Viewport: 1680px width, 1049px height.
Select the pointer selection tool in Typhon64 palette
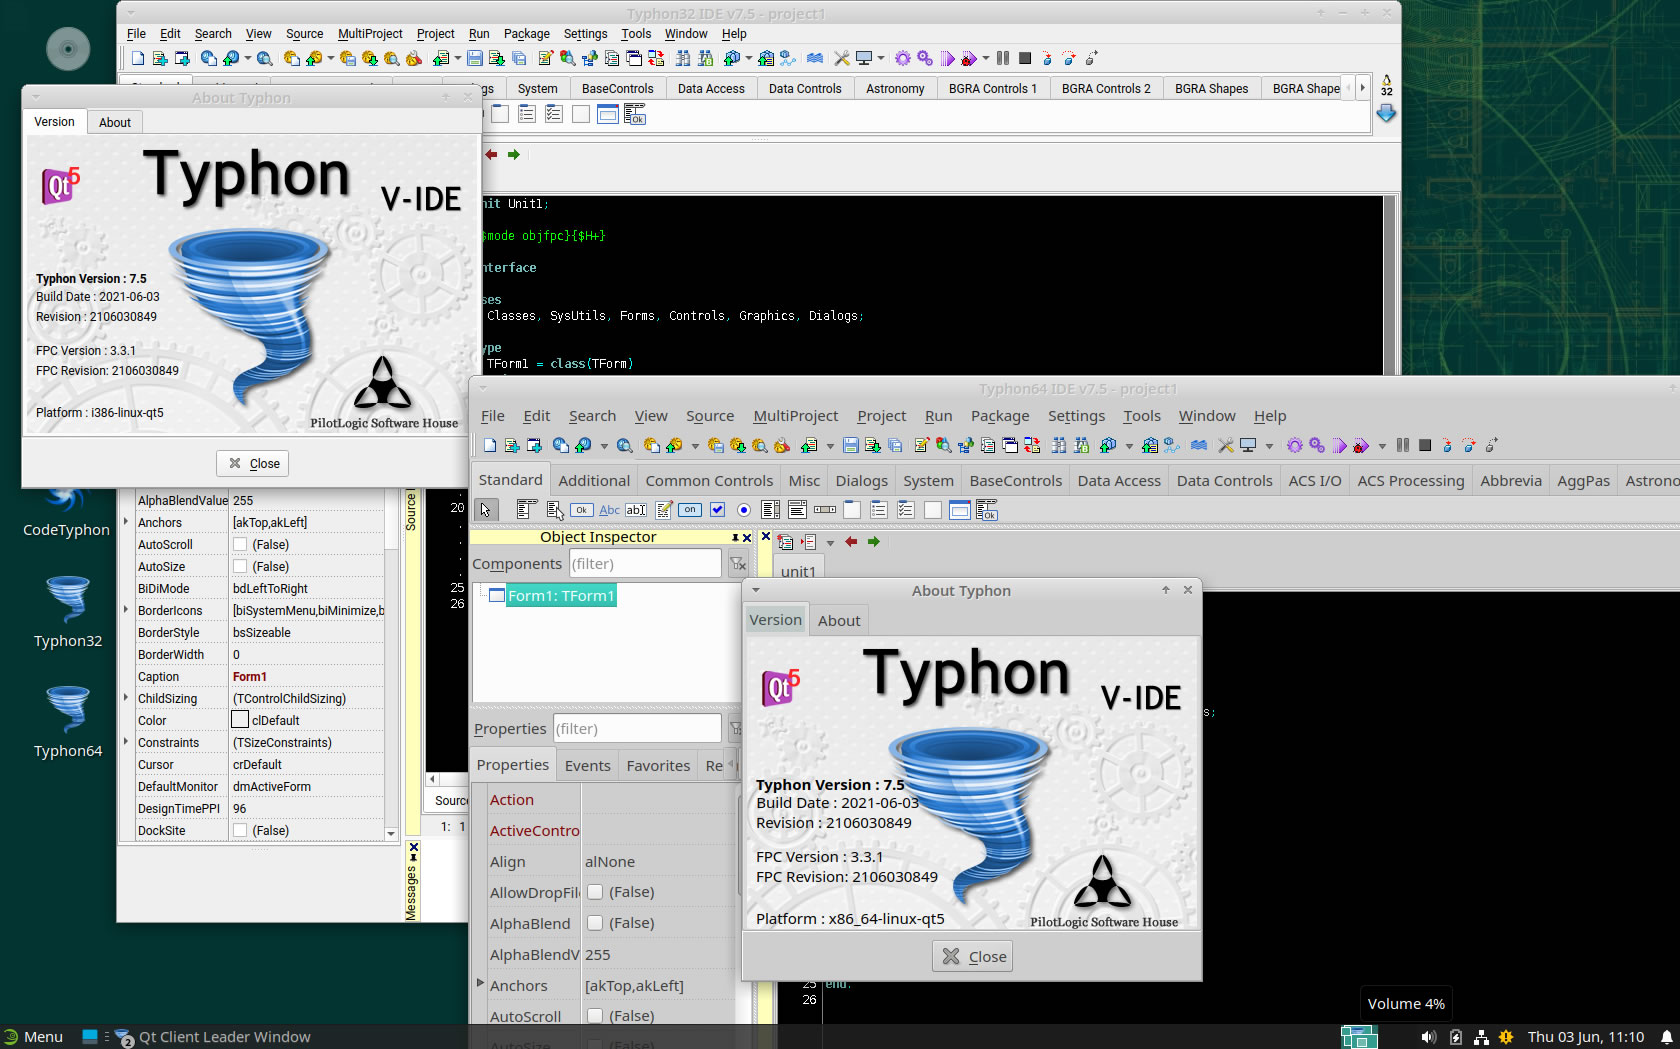tap(486, 510)
